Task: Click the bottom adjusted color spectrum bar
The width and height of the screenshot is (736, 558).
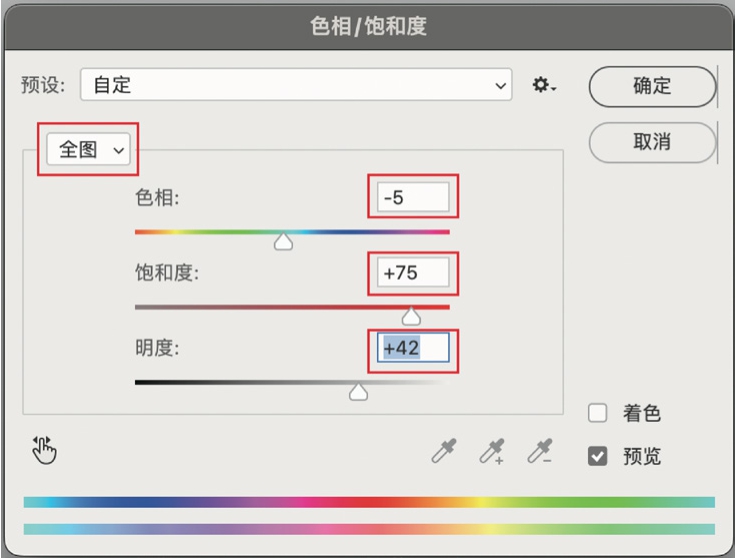Action: tap(368, 529)
